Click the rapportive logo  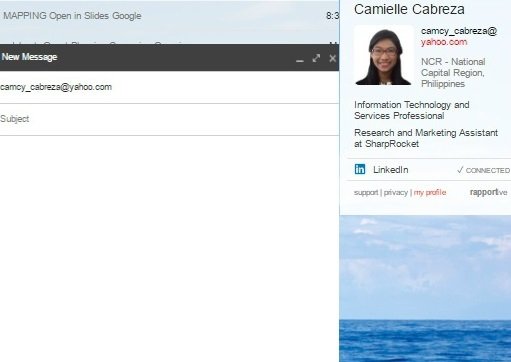pyautogui.click(x=488, y=192)
